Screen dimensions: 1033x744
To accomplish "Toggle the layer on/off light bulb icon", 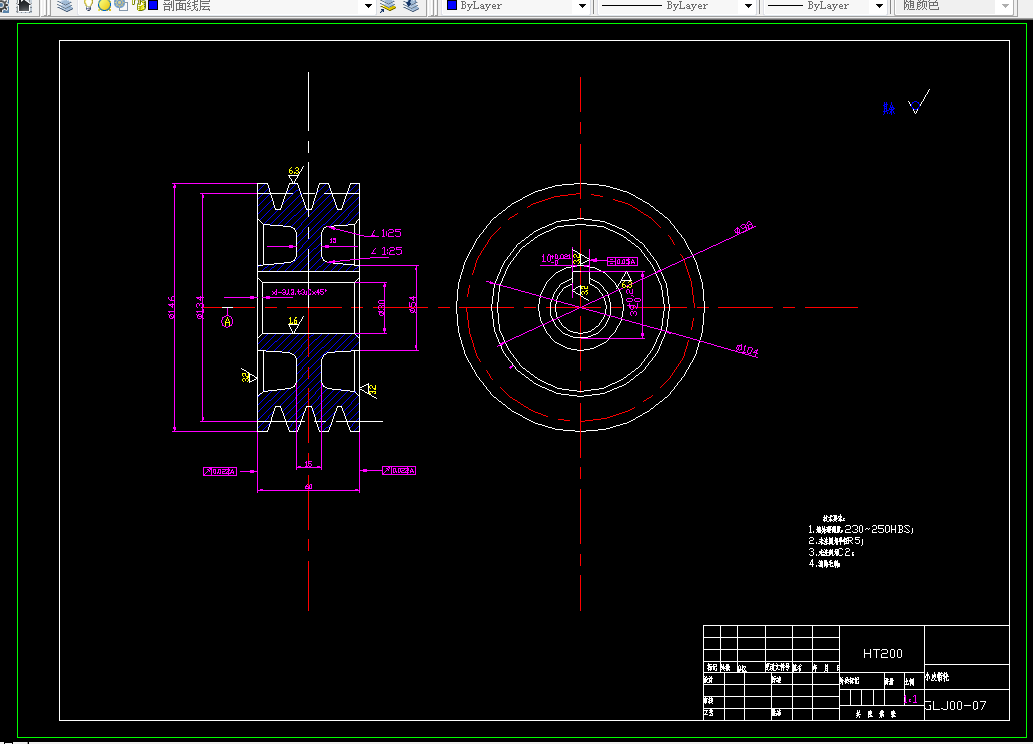I will coord(88,5).
